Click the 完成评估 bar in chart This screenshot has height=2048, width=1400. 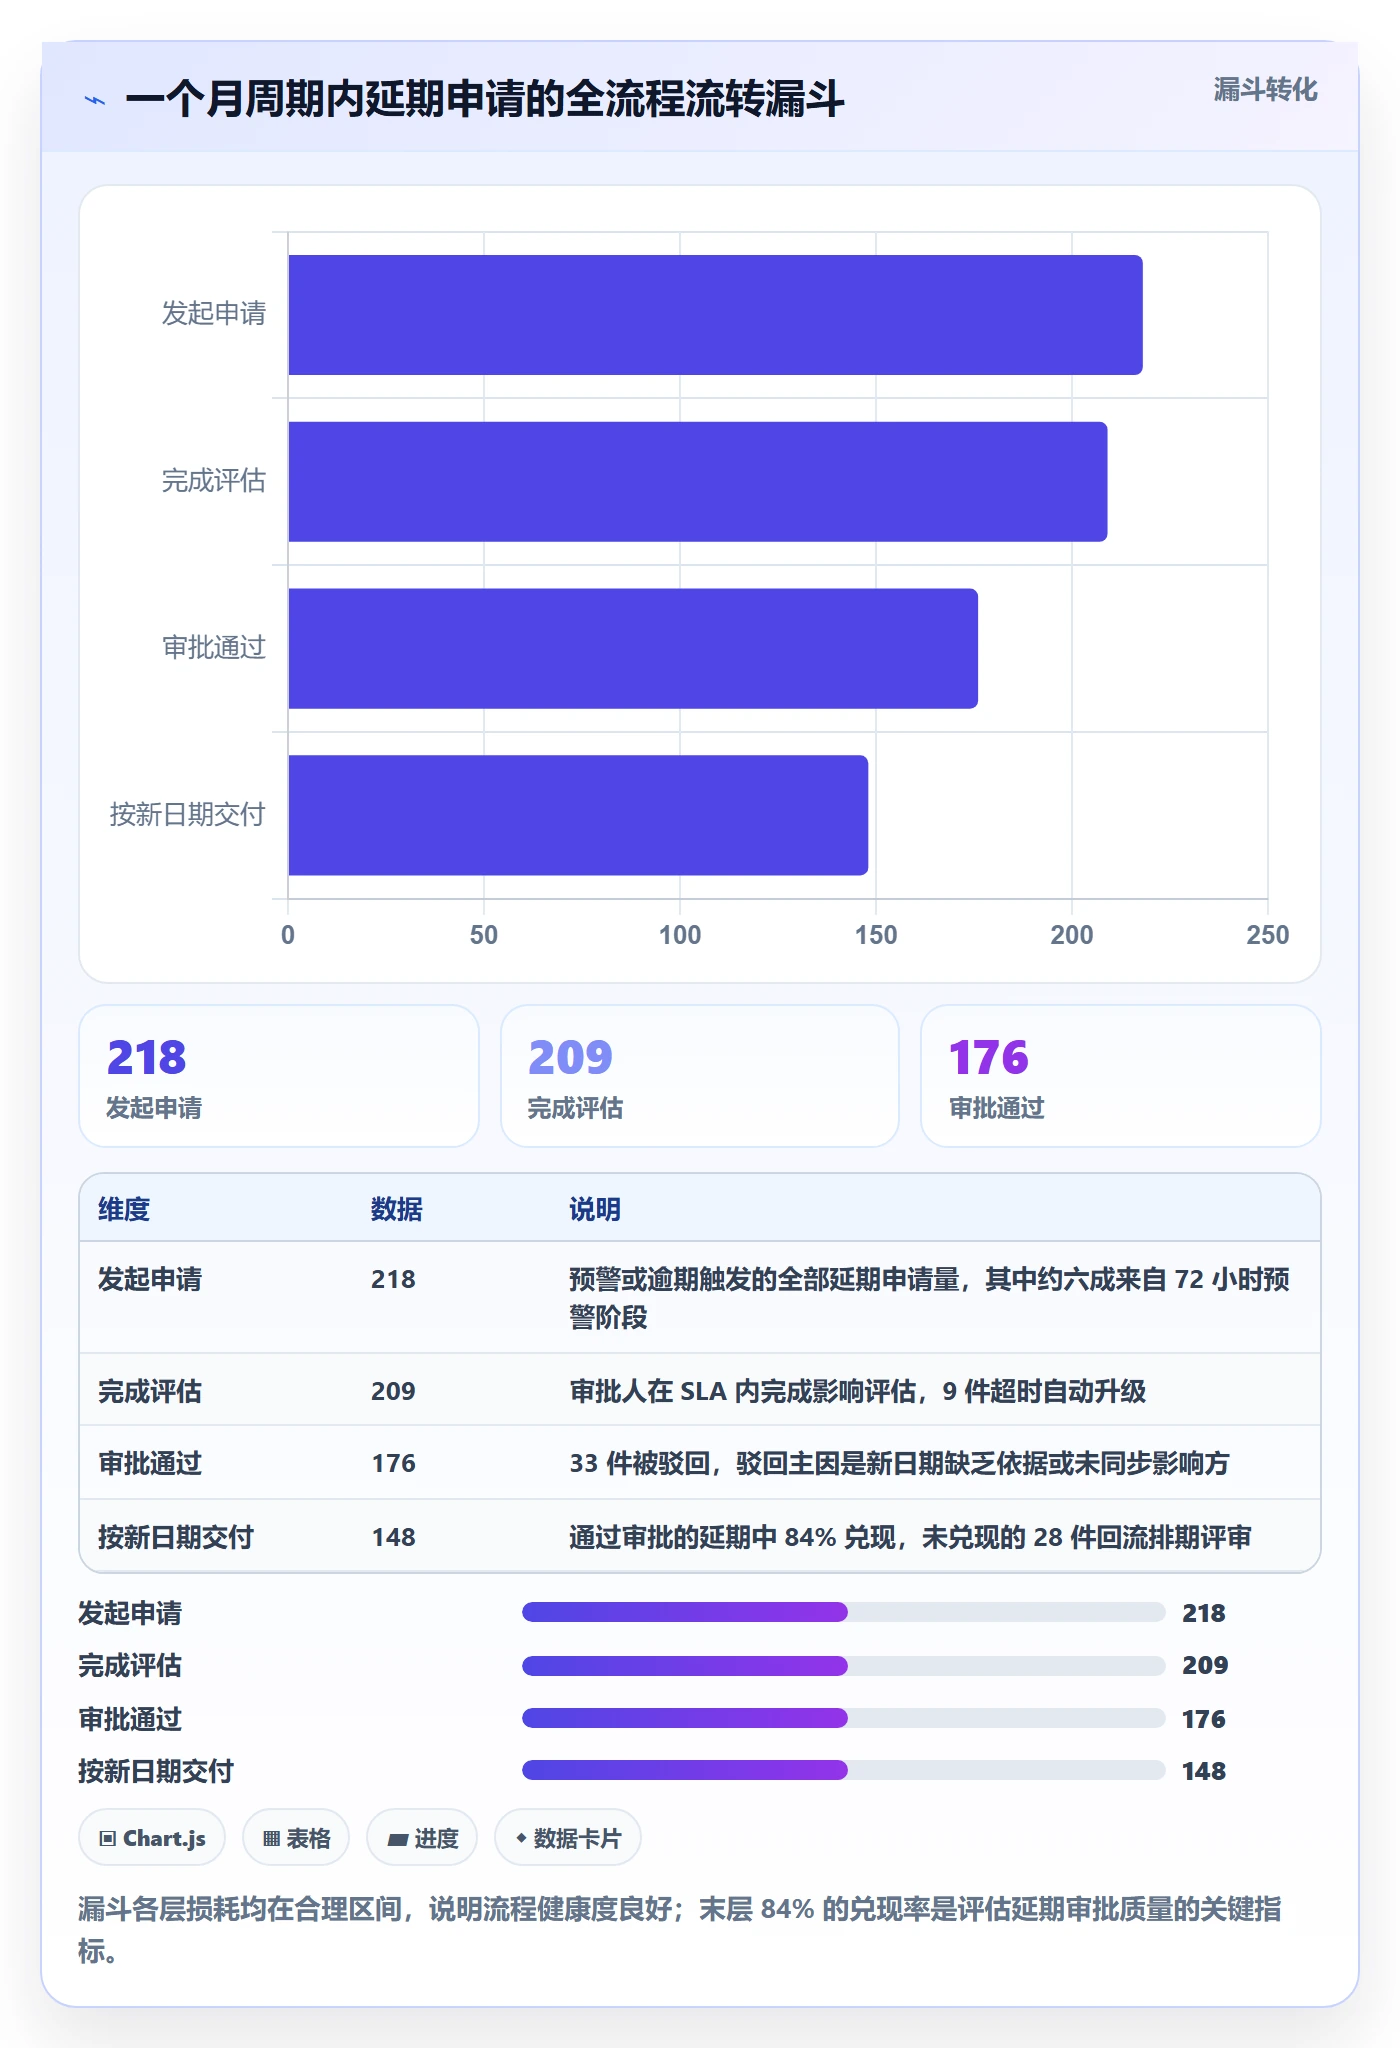tap(698, 482)
